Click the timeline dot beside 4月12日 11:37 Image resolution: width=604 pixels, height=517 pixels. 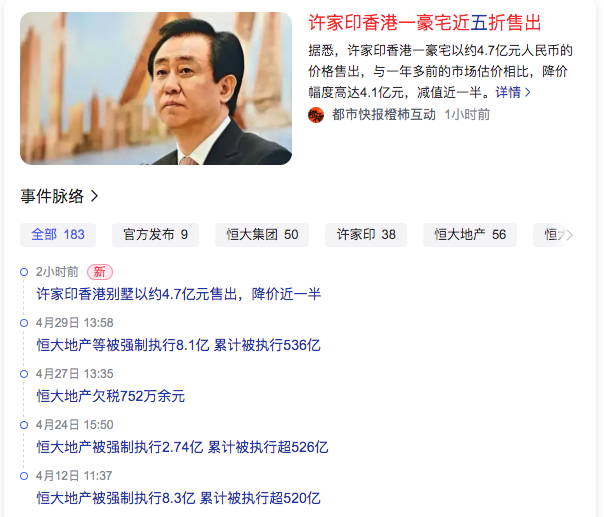24,476
